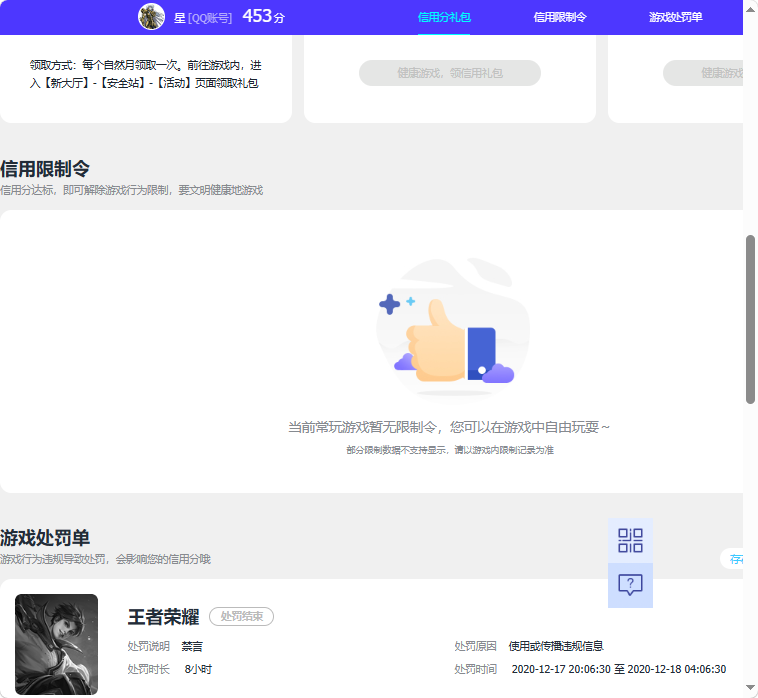Screen dimensions: 758x698
Task: Click the 使用或传播违规信息 penalty reason
Action: tap(556, 646)
